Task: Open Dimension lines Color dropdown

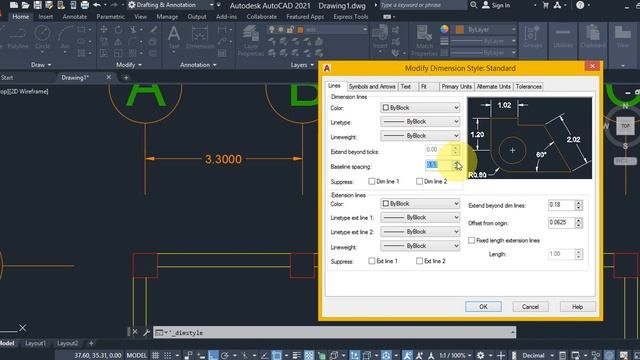Action: (x=420, y=108)
